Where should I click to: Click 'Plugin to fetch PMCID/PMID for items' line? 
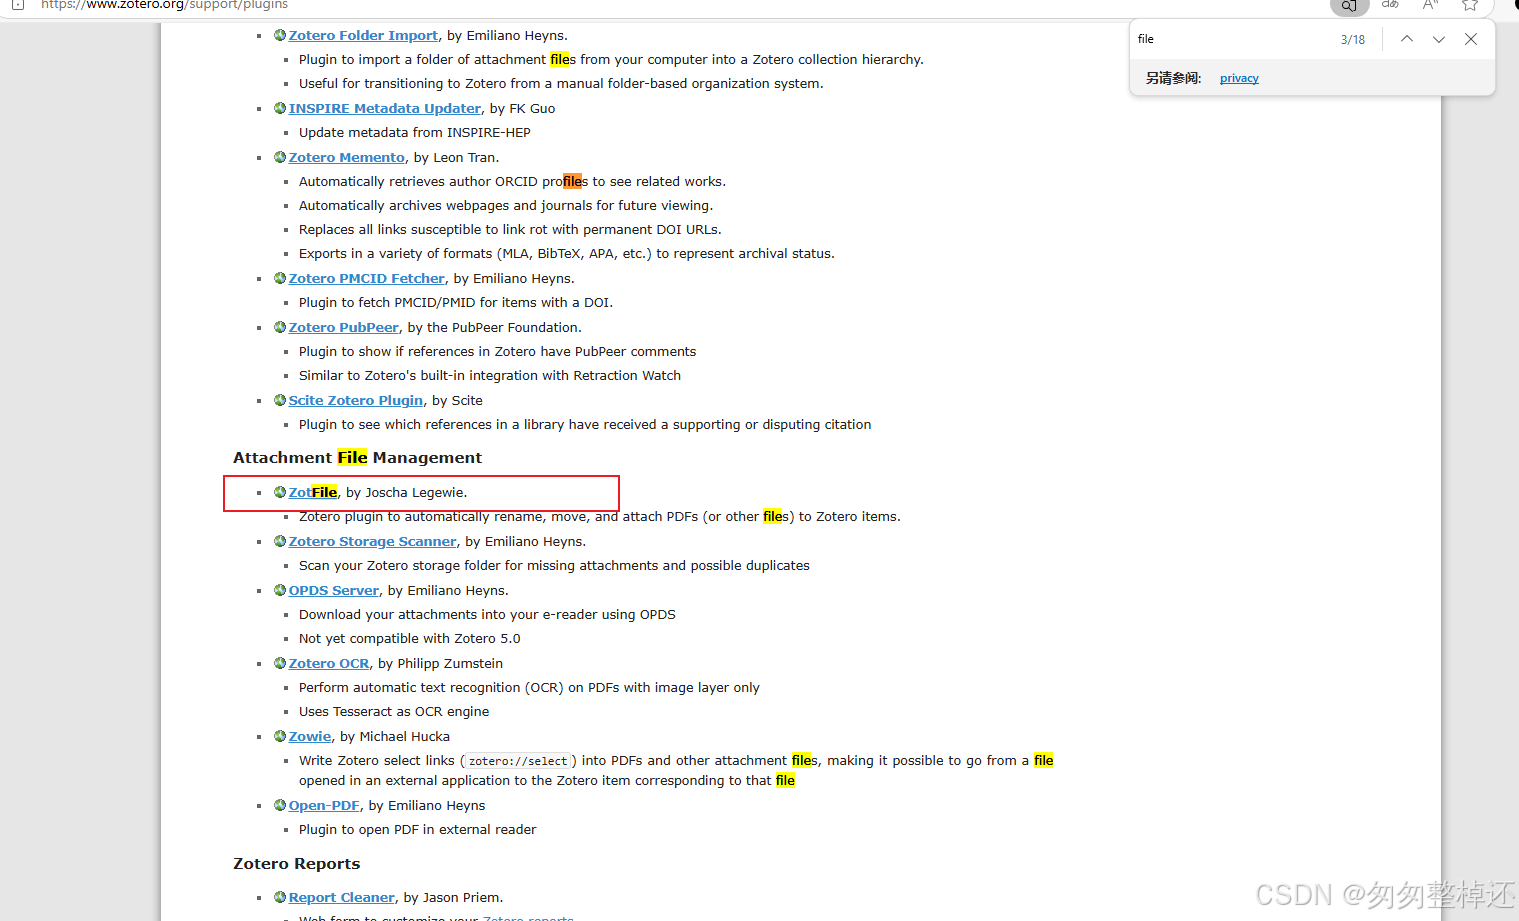click(x=456, y=302)
